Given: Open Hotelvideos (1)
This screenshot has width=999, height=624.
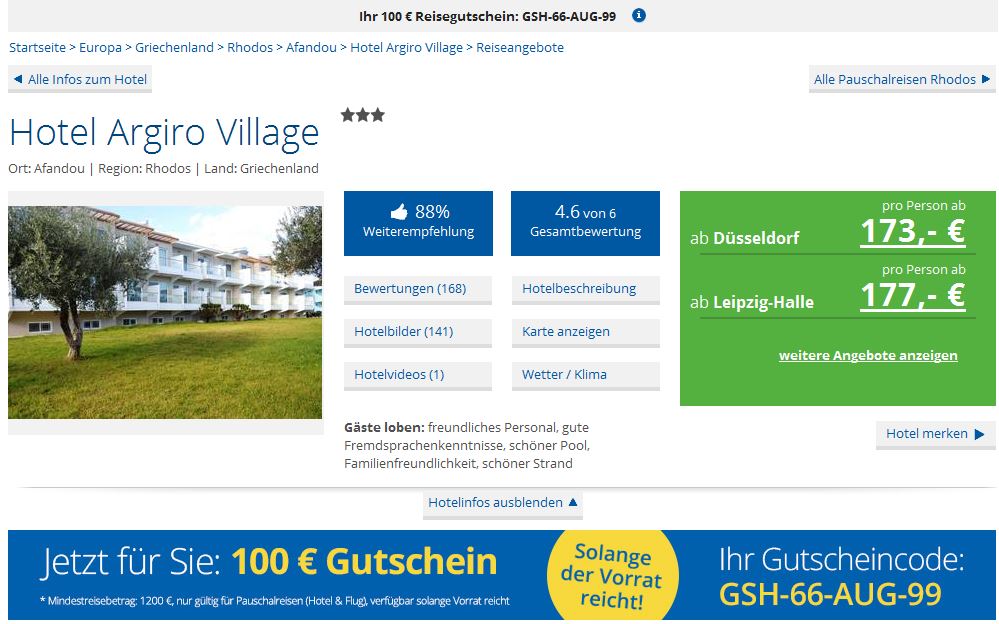Looking at the screenshot, I should pos(418,375).
